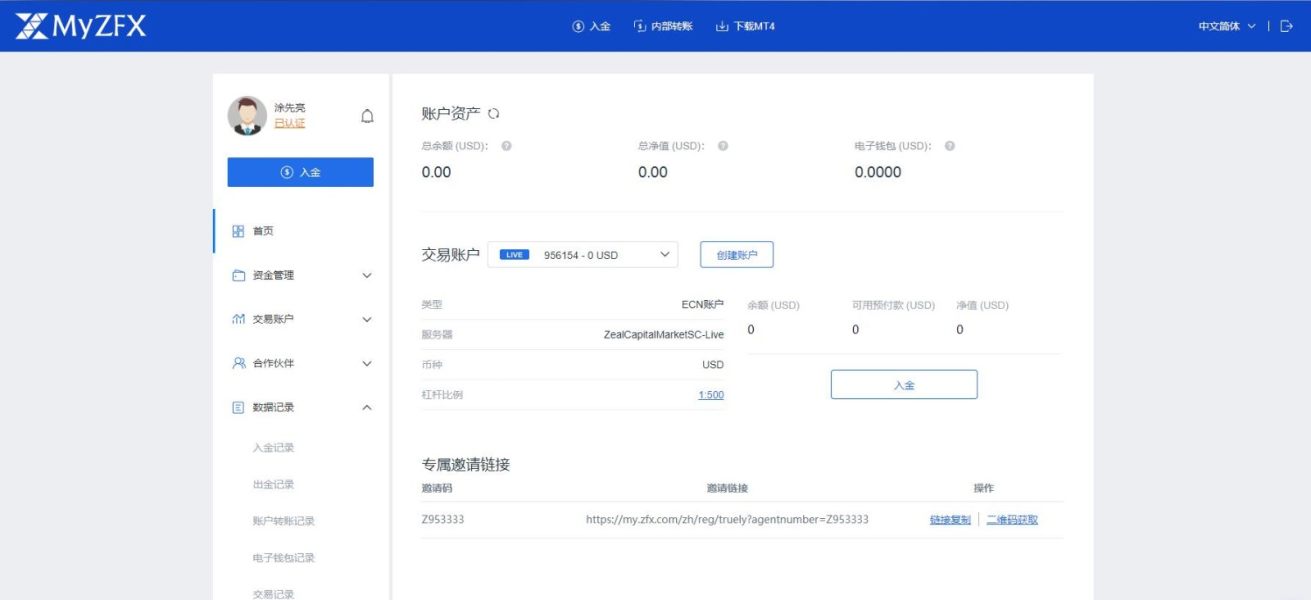Click the outlined 入金 account button
Screen dimensions: 1311x600
coord(904,385)
